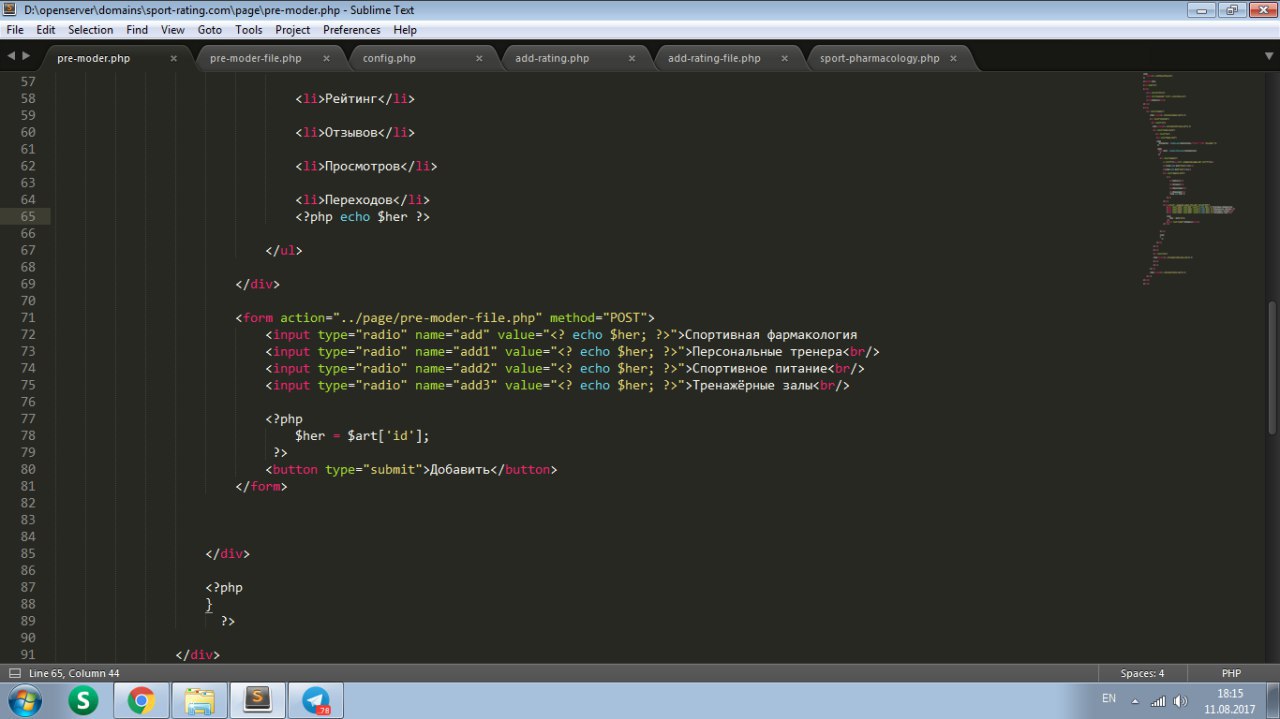
Task: Show hidden system tray icons
Action: pos(1135,700)
